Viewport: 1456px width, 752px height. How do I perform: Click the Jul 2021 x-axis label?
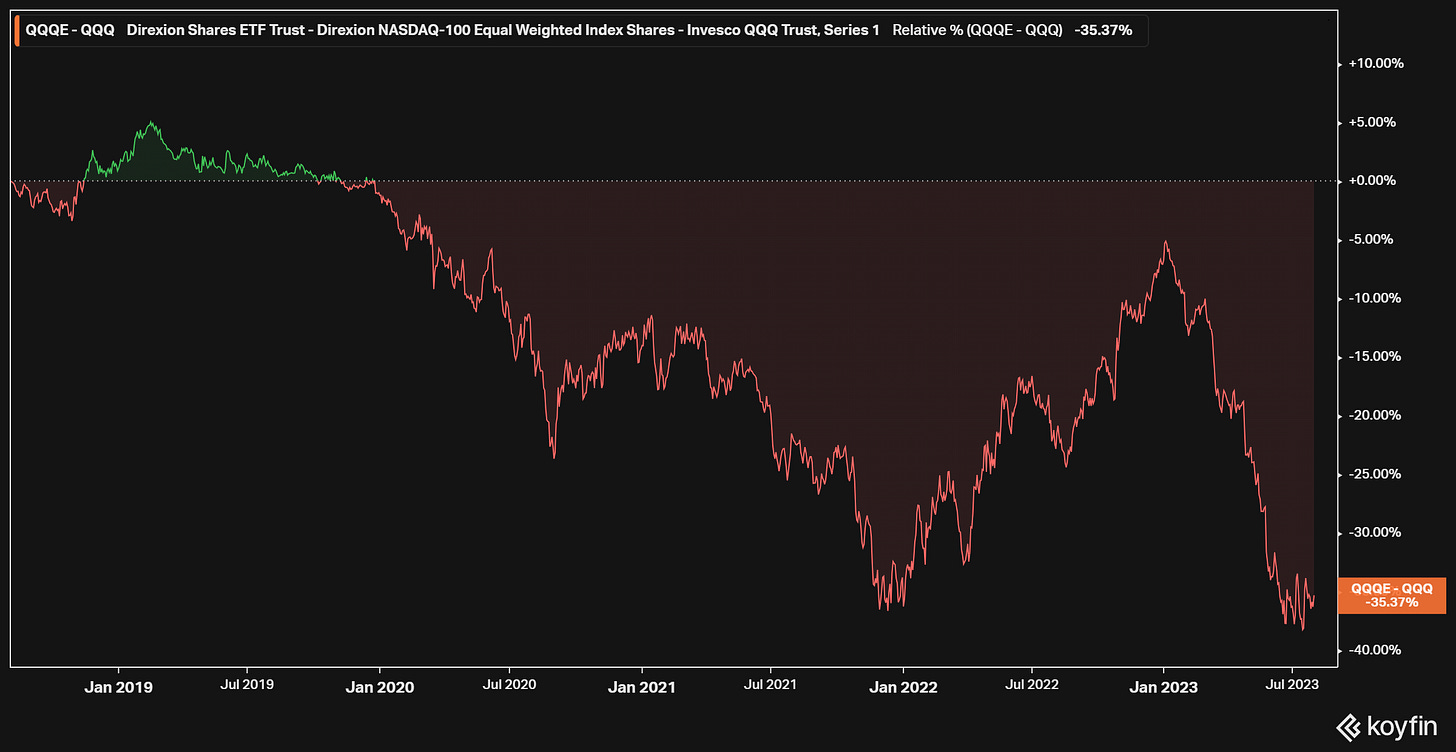(x=771, y=686)
